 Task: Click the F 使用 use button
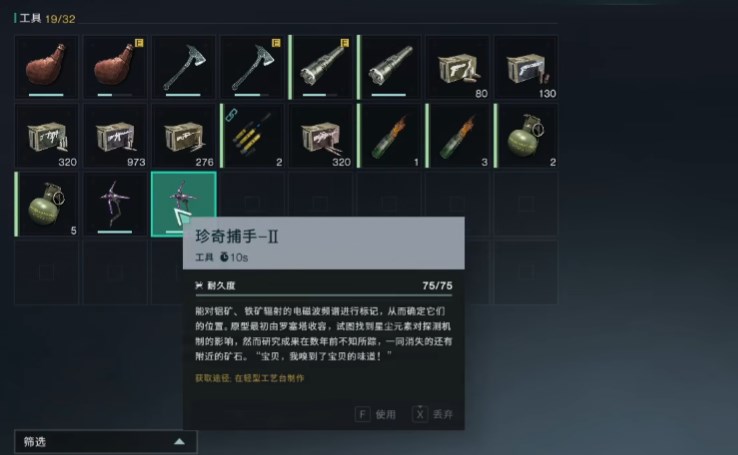(x=376, y=415)
